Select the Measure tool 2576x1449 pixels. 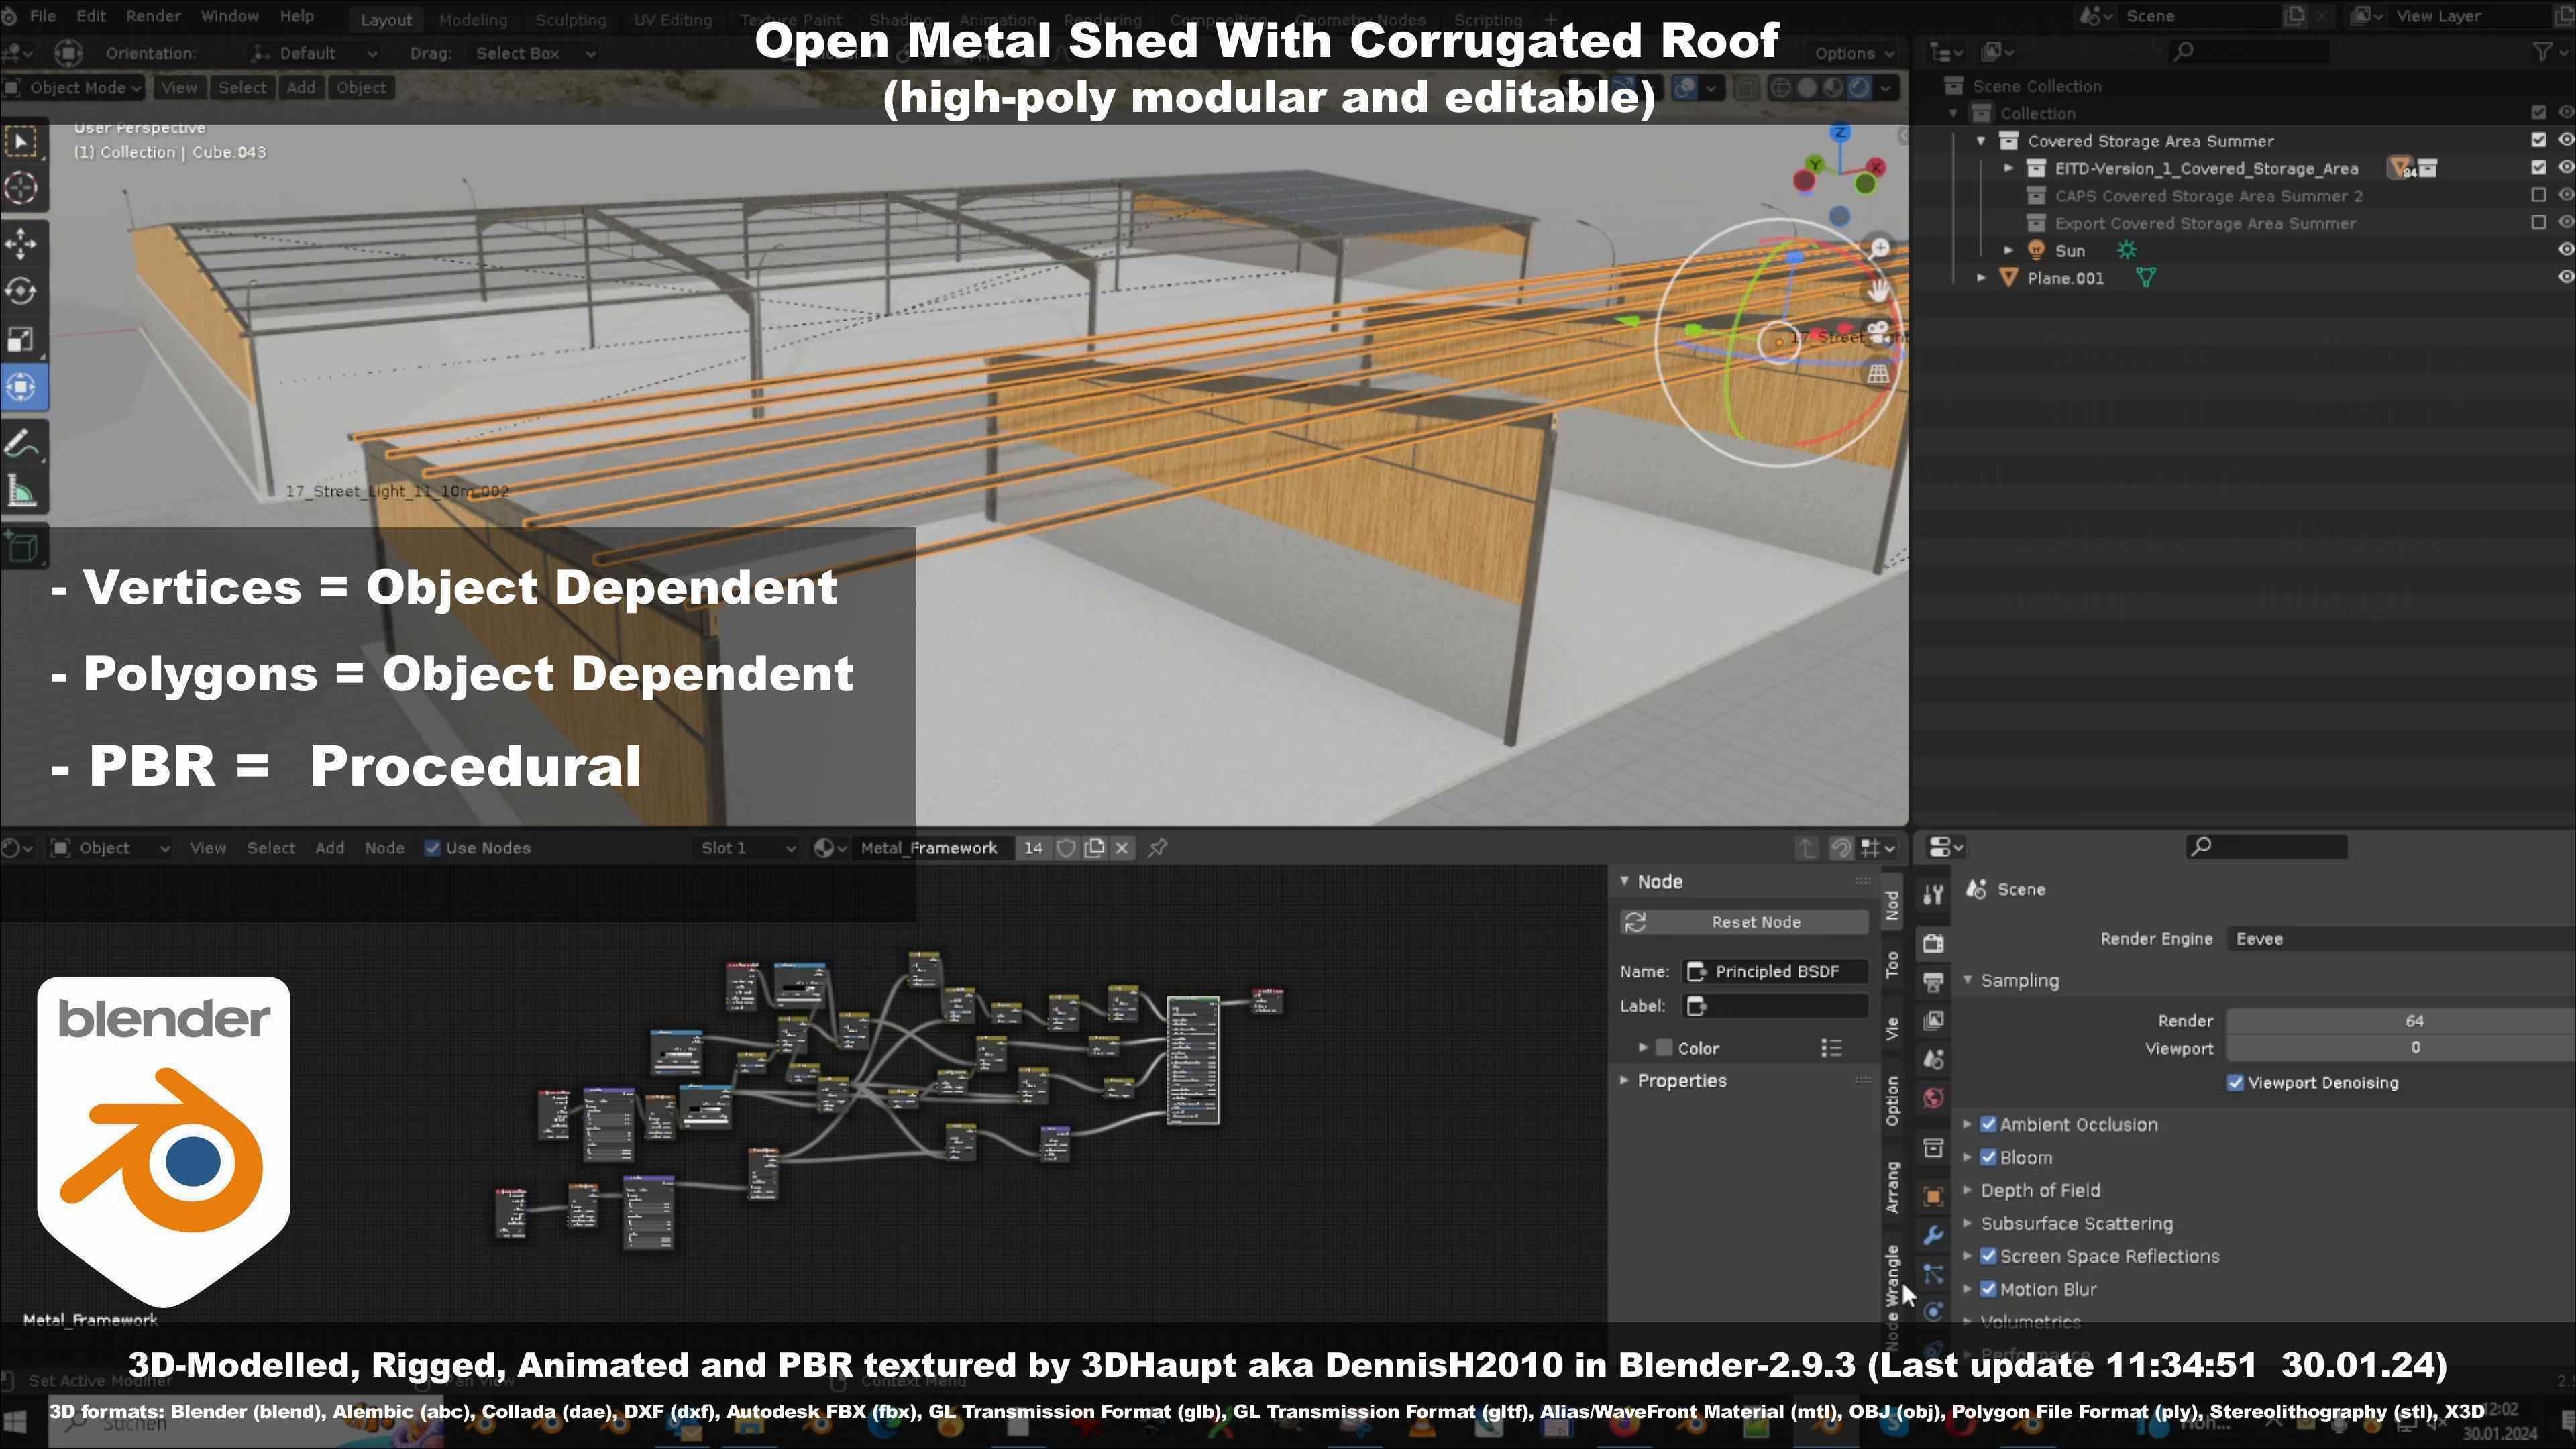pos(22,491)
